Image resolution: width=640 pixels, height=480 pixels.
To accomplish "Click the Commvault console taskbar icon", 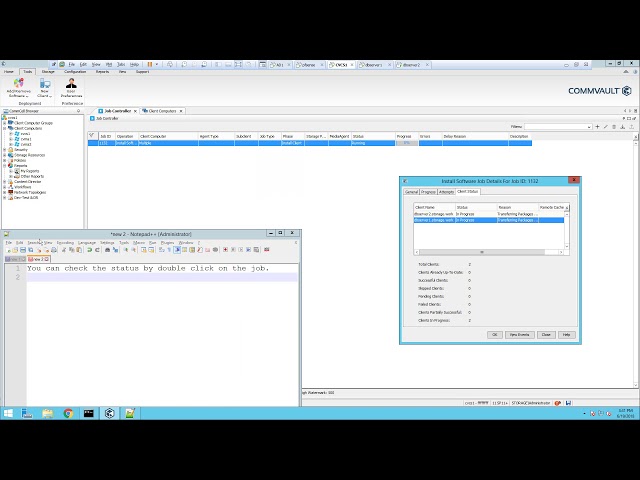I will pos(109,413).
